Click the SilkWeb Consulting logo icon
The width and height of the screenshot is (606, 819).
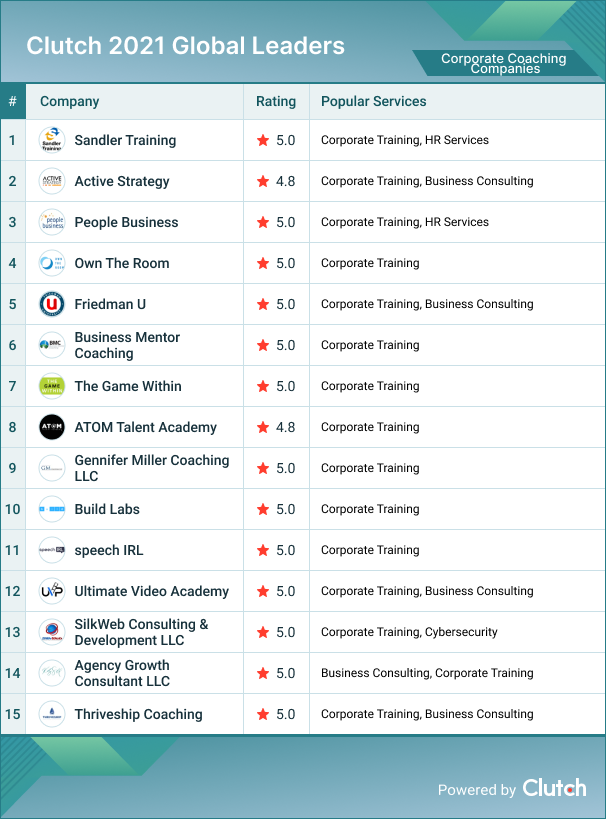pos(52,632)
